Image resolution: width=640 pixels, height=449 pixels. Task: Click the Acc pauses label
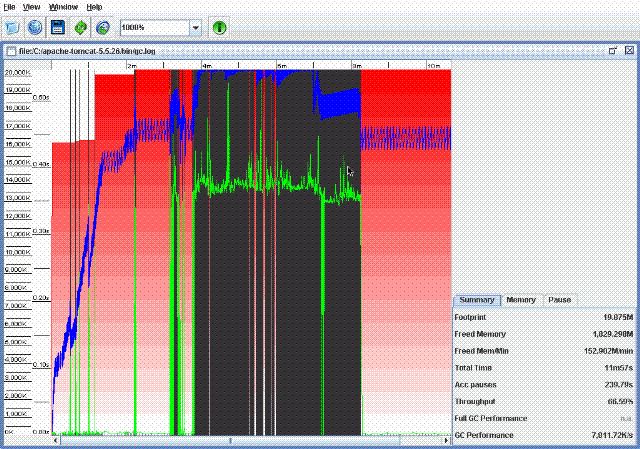coord(476,385)
